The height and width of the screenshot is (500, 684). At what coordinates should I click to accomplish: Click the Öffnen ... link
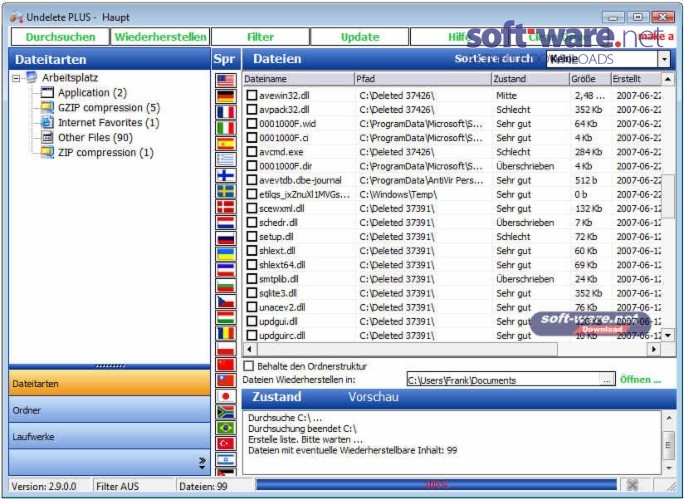640,380
